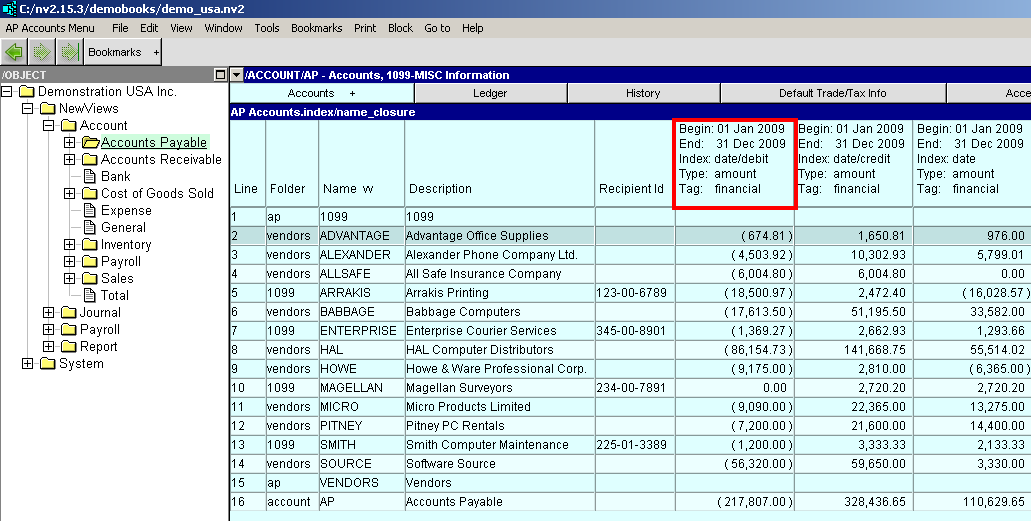This screenshot has width=1031, height=521.
Task: Click the first green forward arrow
Action: 42,51
